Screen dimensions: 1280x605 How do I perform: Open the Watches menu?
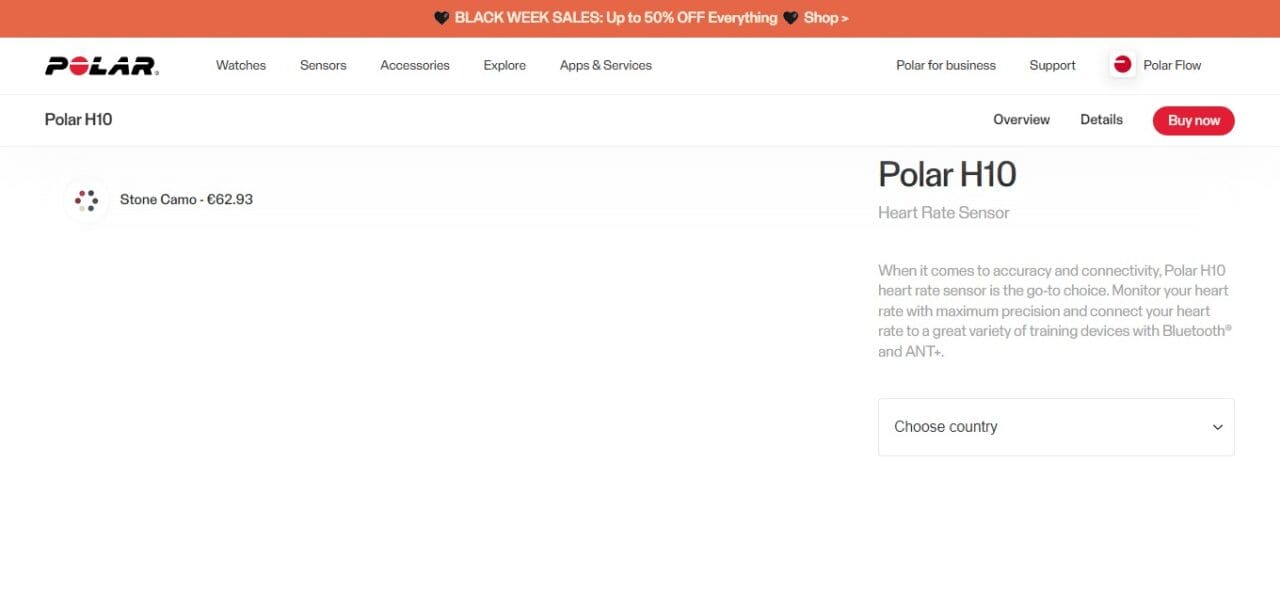(x=241, y=65)
